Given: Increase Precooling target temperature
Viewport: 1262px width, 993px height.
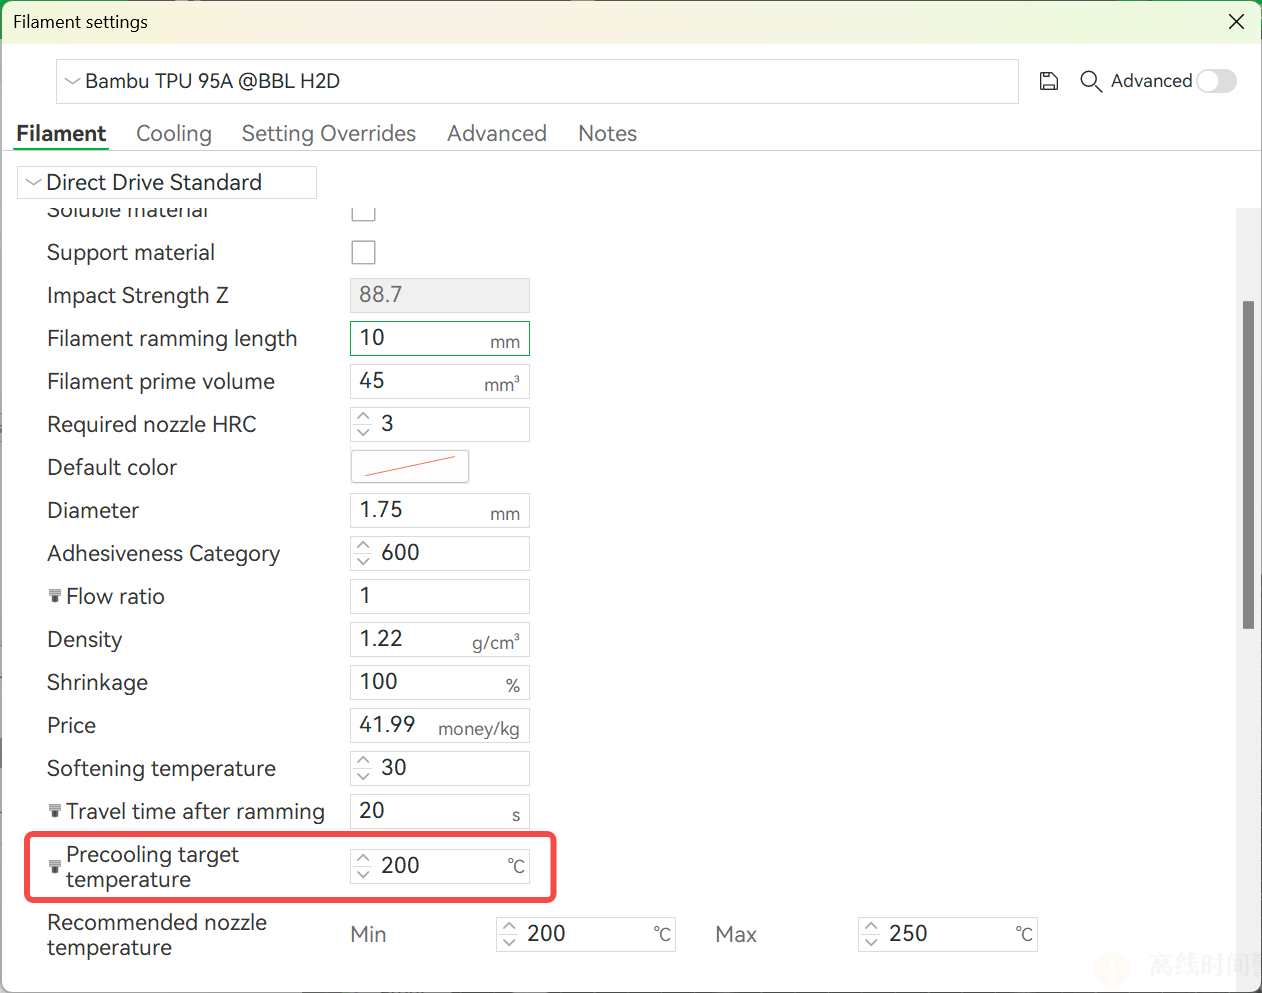Looking at the screenshot, I should (363, 858).
